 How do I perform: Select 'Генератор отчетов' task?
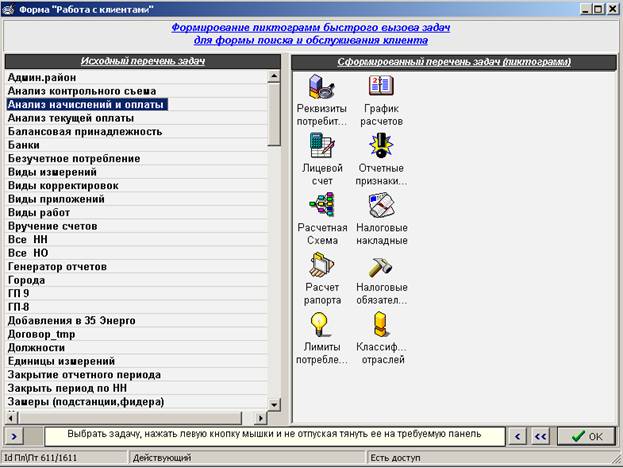[136, 267]
